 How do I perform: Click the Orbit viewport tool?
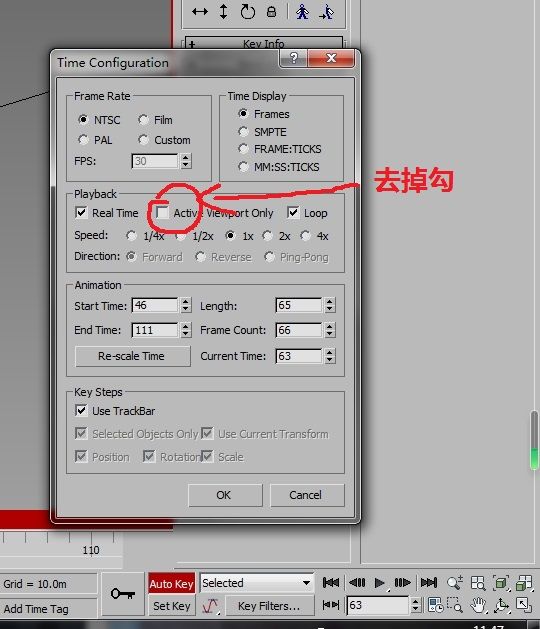point(501,605)
